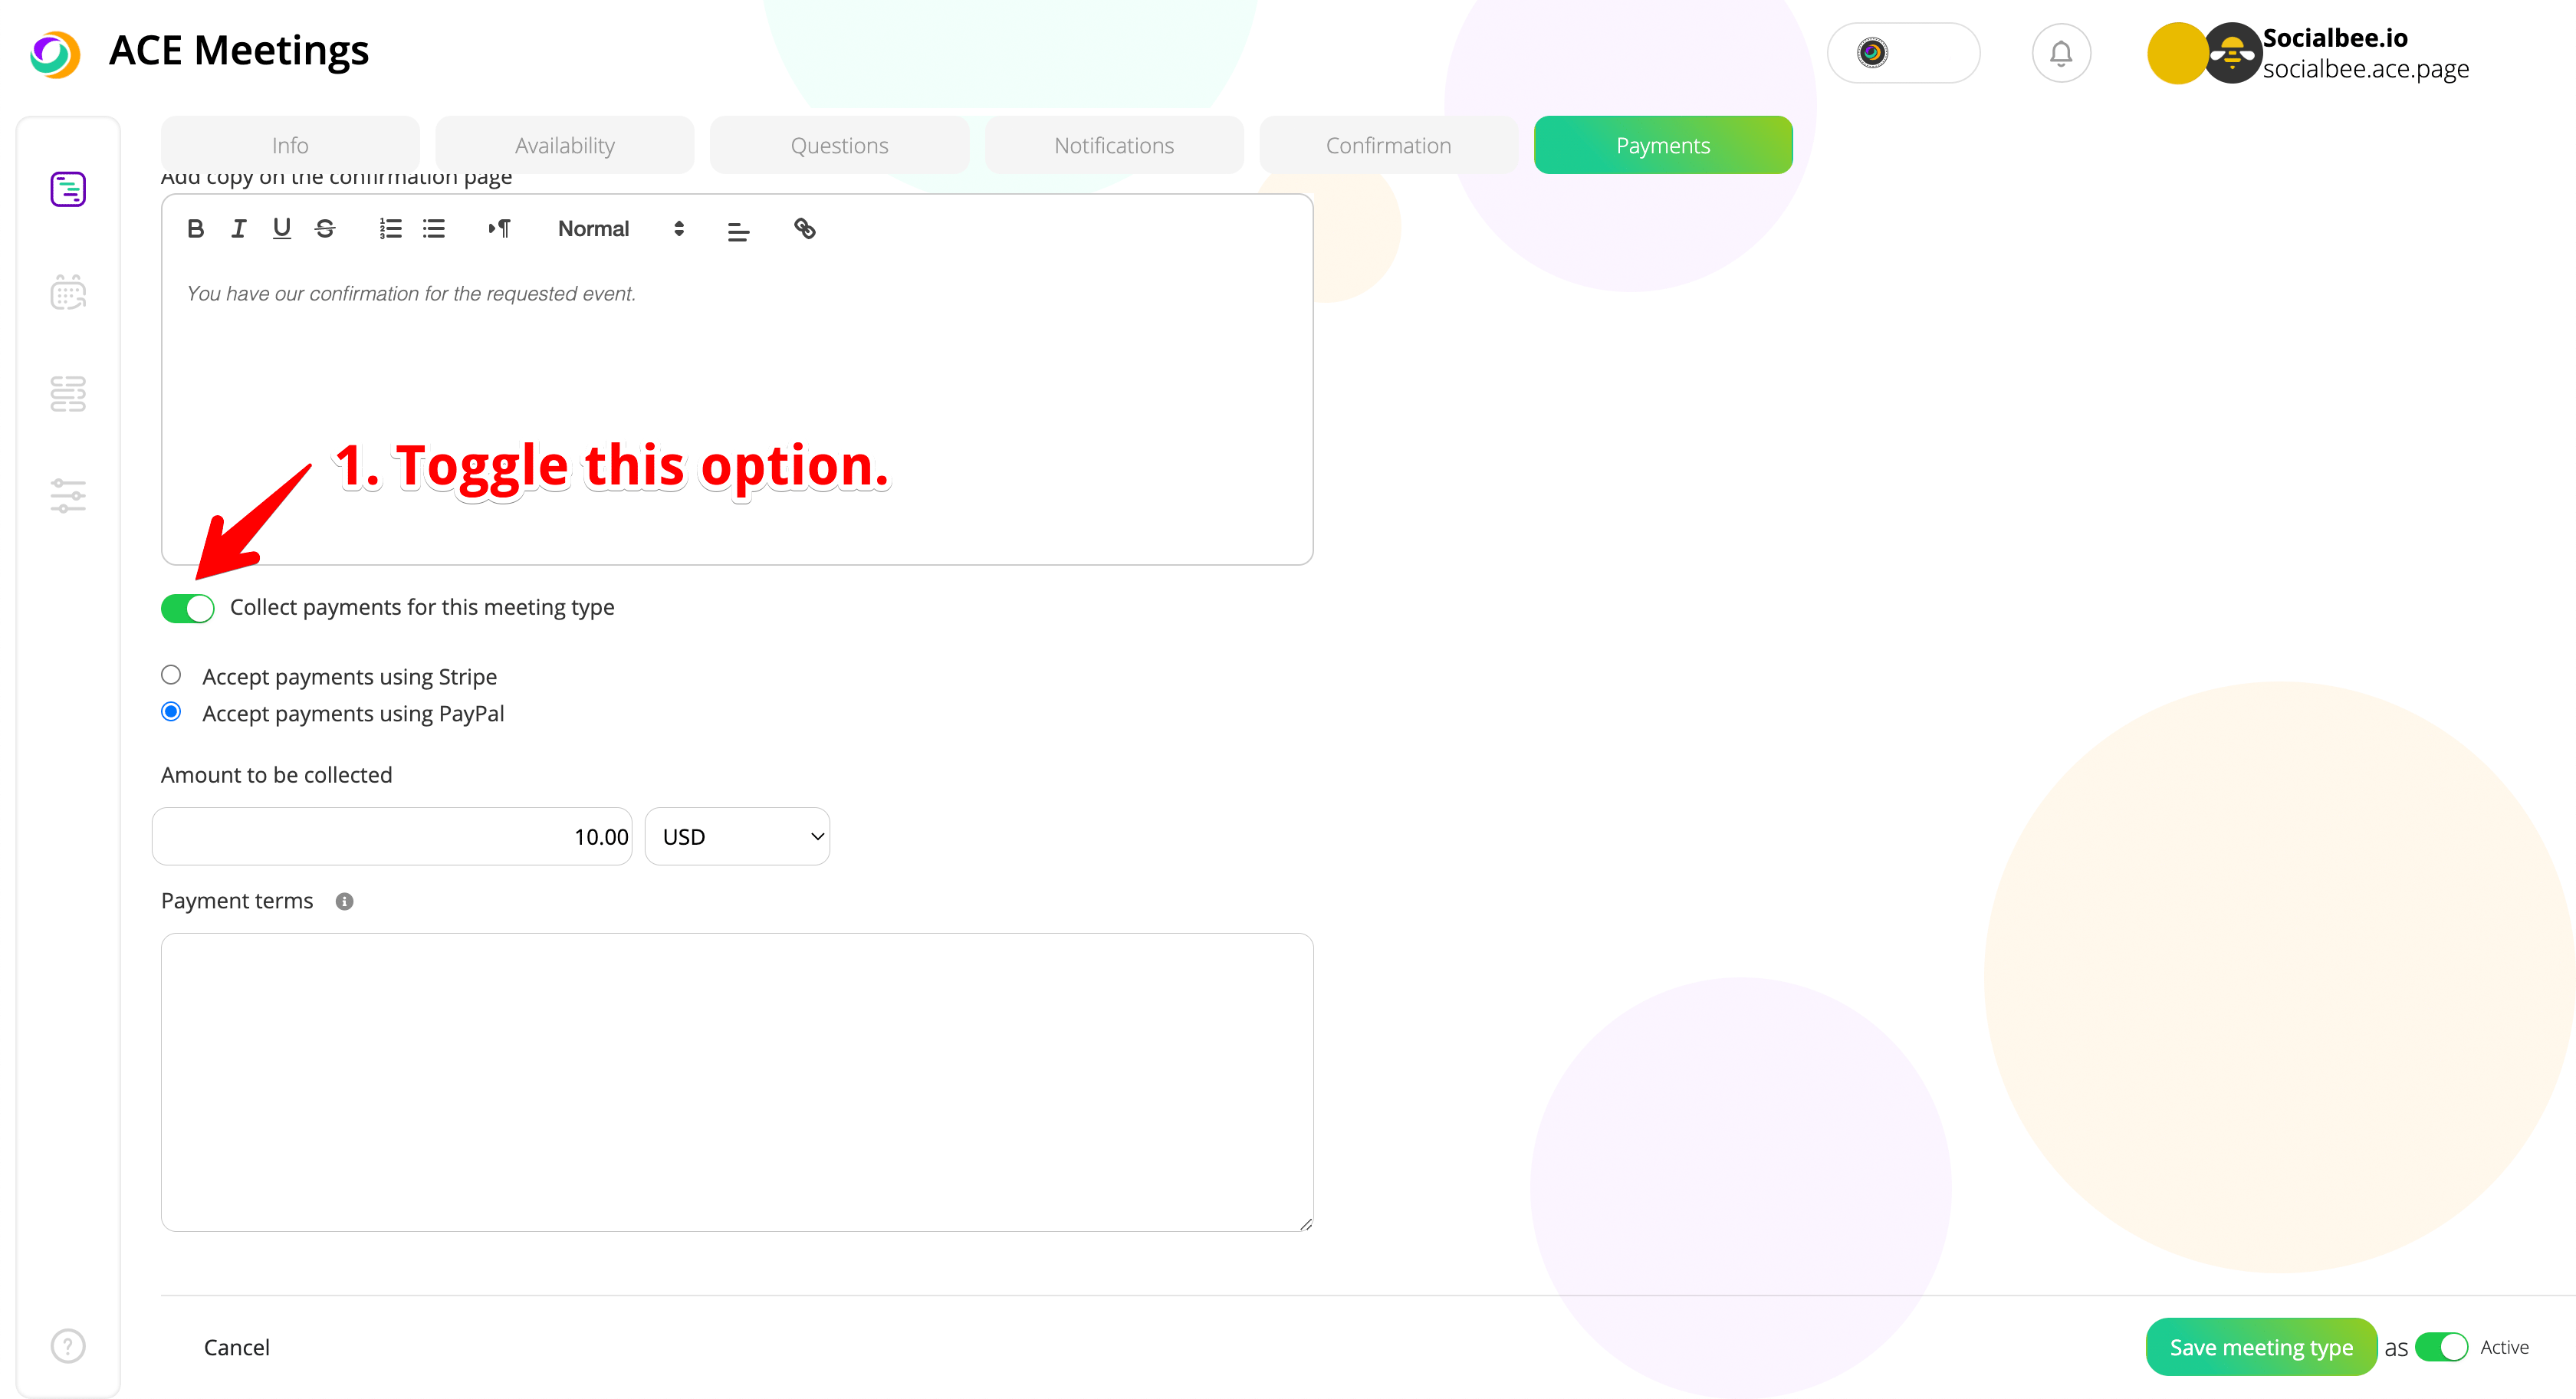Click into the Payment terms text area

point(737,1081)
